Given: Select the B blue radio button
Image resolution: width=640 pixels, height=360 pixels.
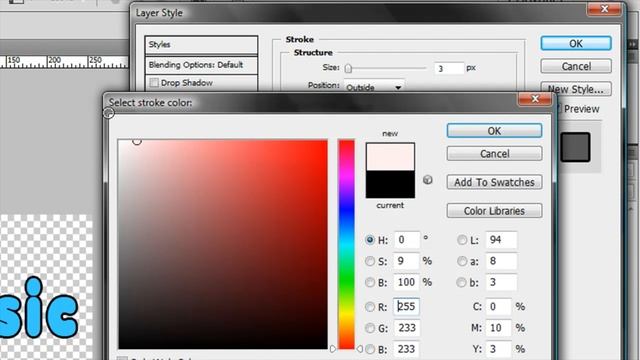Looking at the screenshot, I should point(370,349).
